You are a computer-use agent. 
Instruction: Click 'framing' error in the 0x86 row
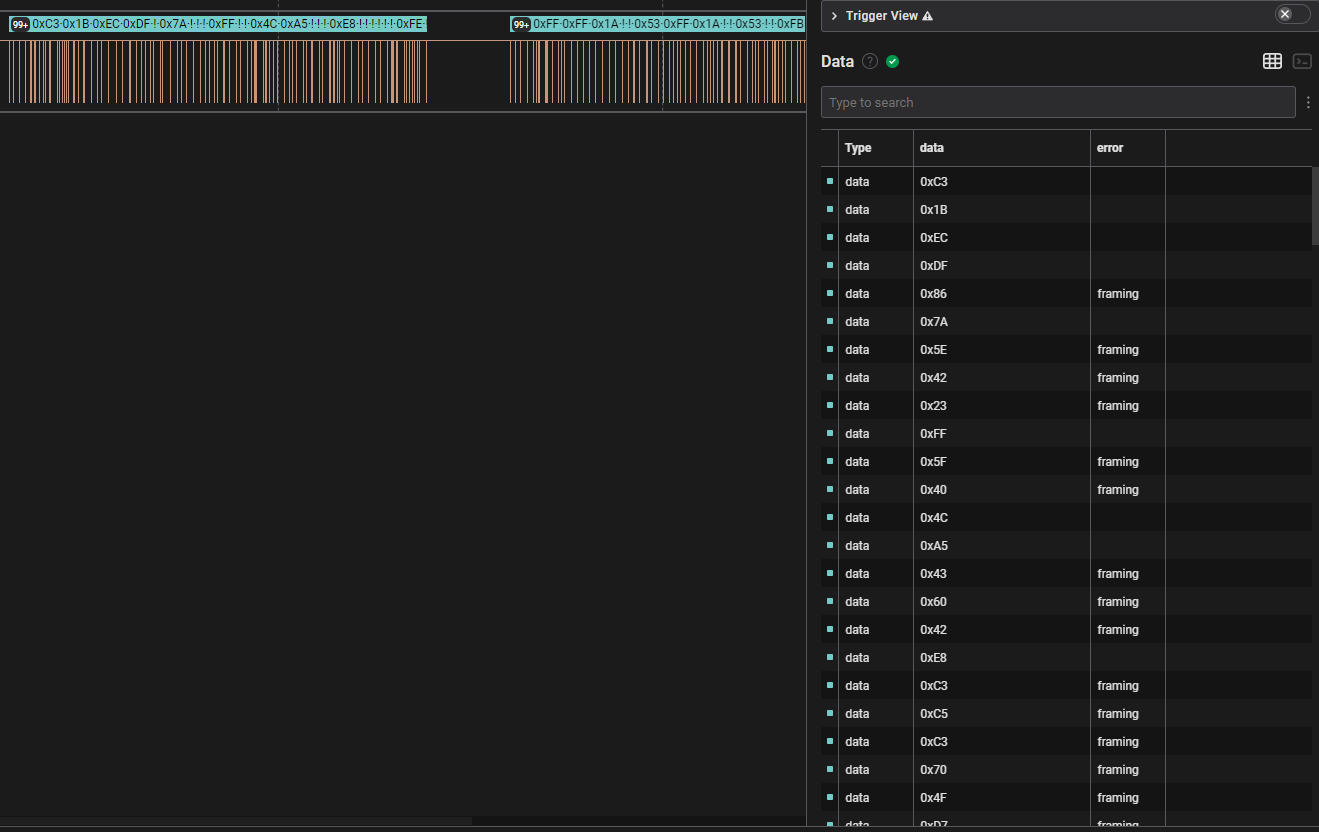coord(1118,293)
